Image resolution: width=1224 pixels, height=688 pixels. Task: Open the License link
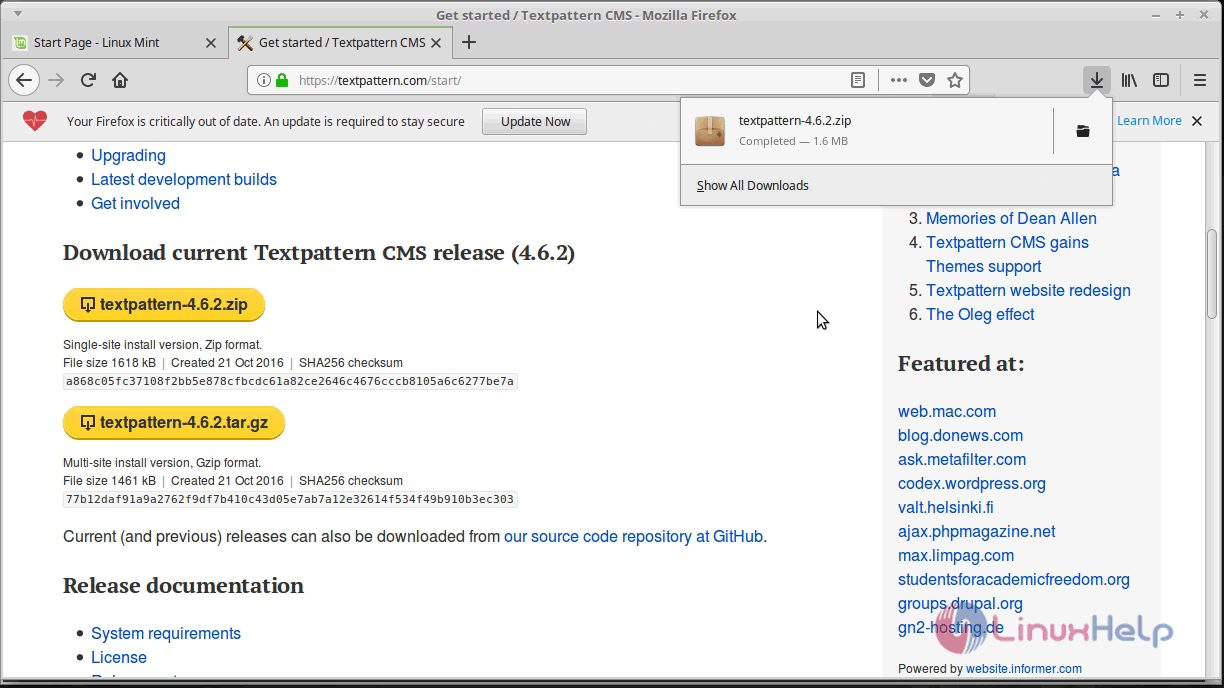coord(119,657)
